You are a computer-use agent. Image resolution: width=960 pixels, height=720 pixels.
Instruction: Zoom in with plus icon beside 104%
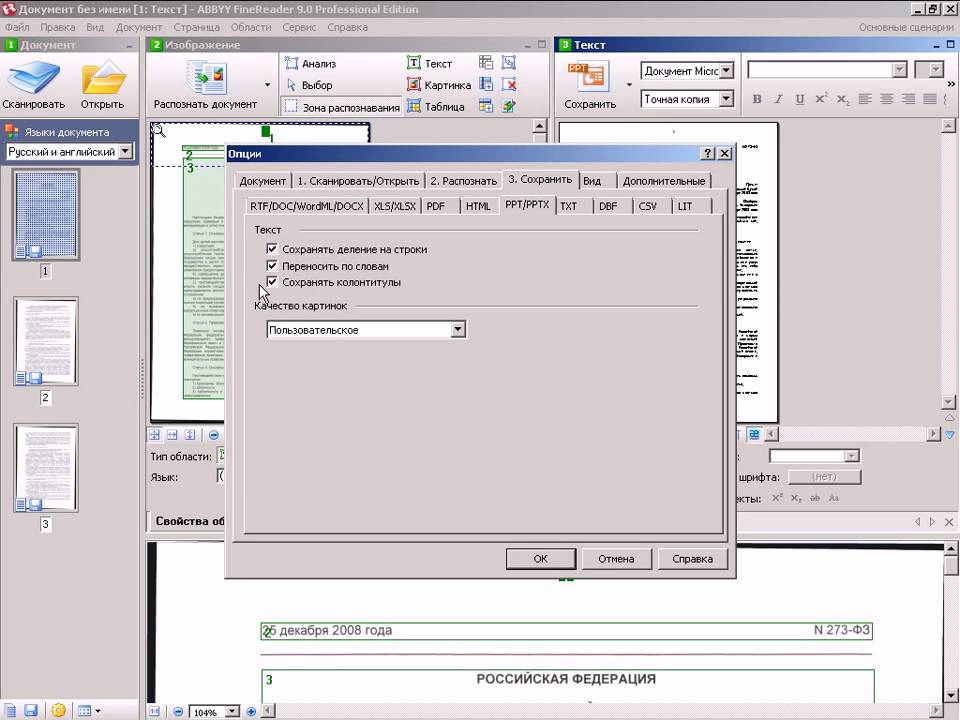click(251, 711)
